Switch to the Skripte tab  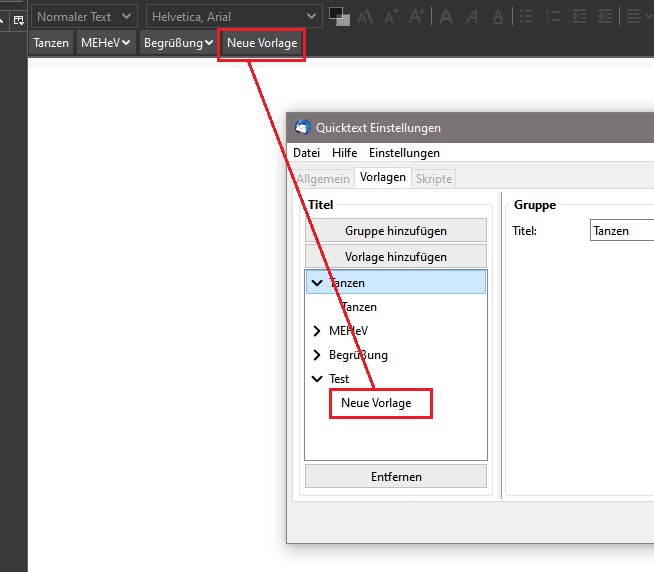433,178
